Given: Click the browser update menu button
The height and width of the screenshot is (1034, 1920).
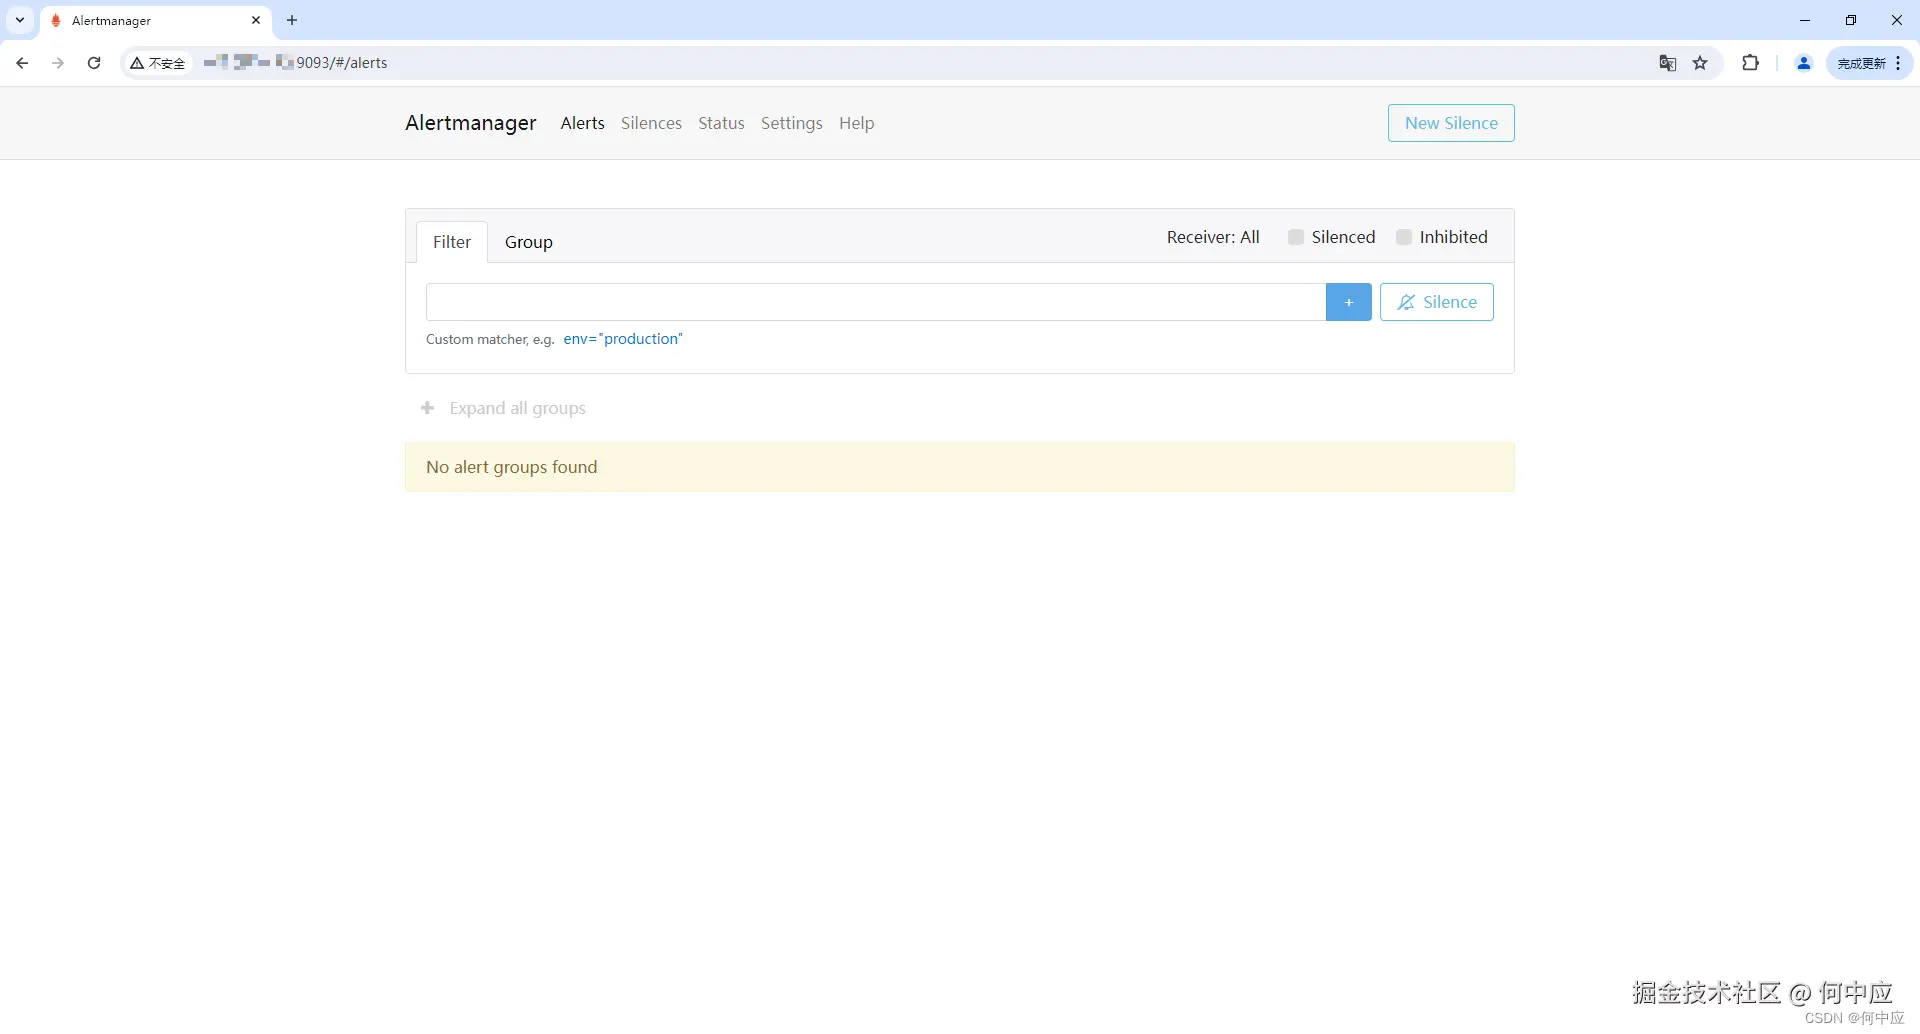Looking at the screenshot, I should point(1870,63).
